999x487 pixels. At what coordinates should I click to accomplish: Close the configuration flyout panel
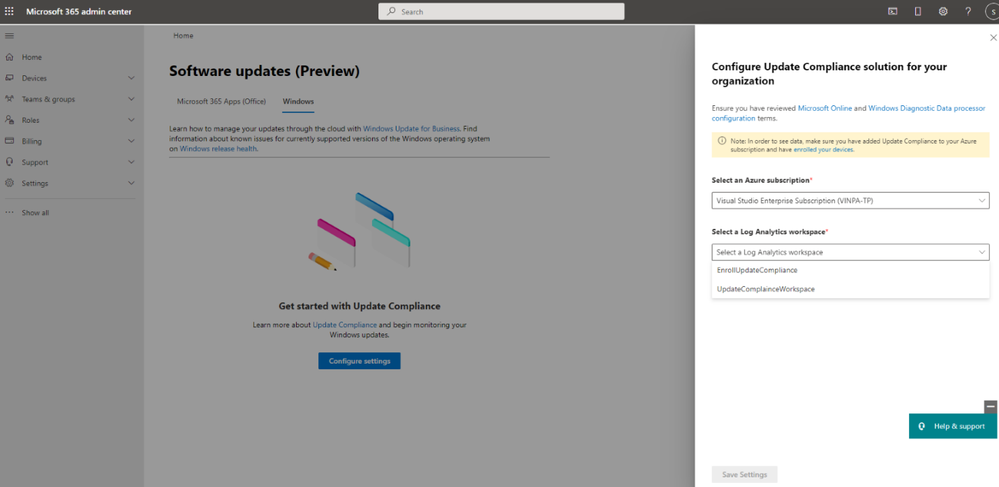[x=993, y=38]
